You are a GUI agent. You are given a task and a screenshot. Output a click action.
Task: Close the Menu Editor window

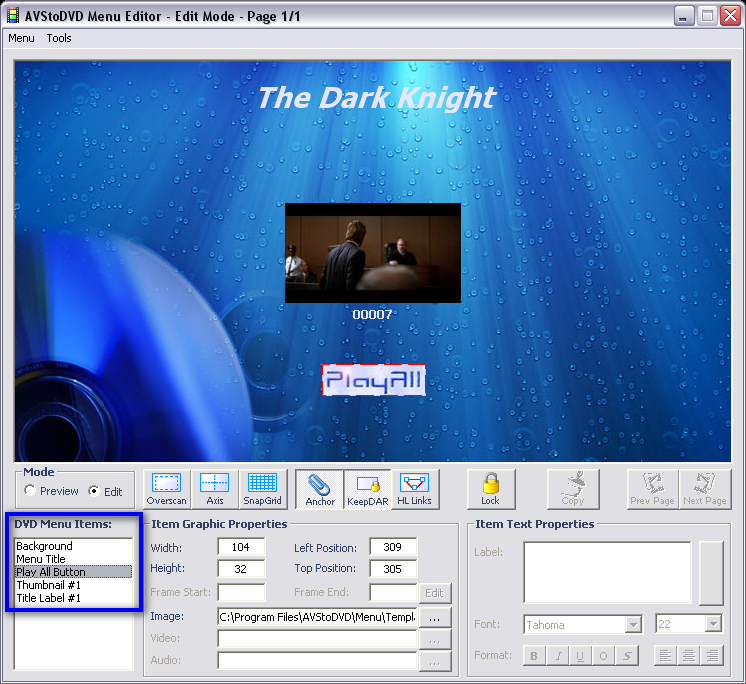click(x=729, y=16)
